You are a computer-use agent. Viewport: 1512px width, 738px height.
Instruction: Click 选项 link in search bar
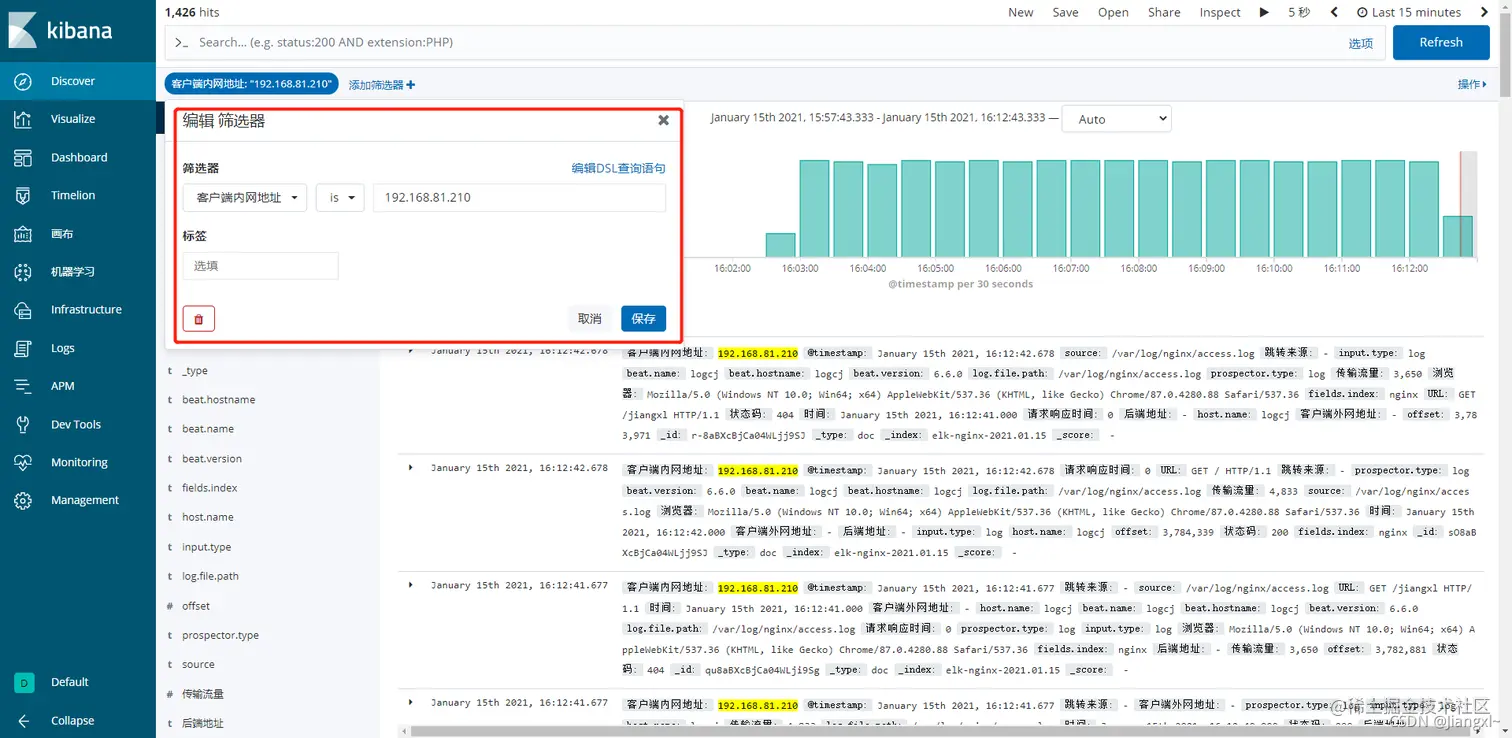point(1360,43)
